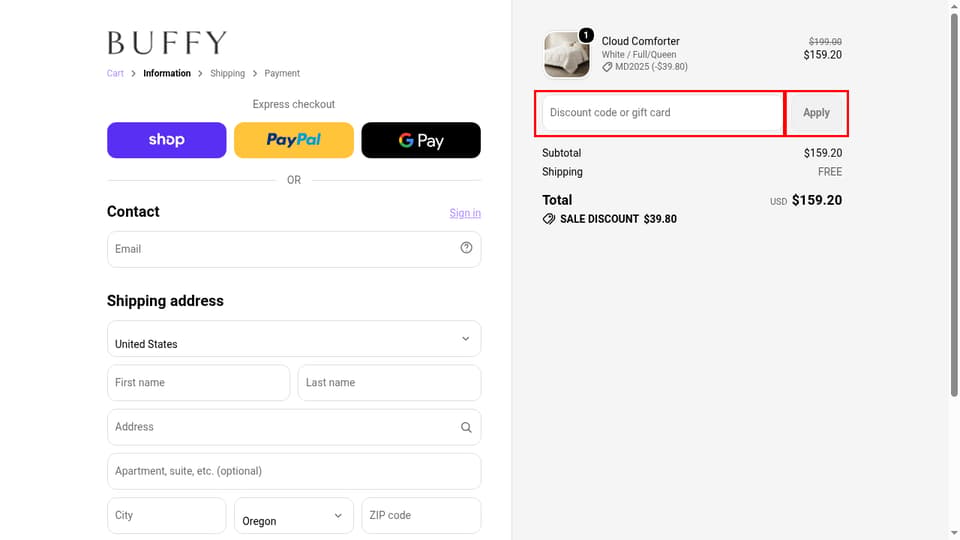
Task: Click the FREE shipping value
Action: [830, 172]
